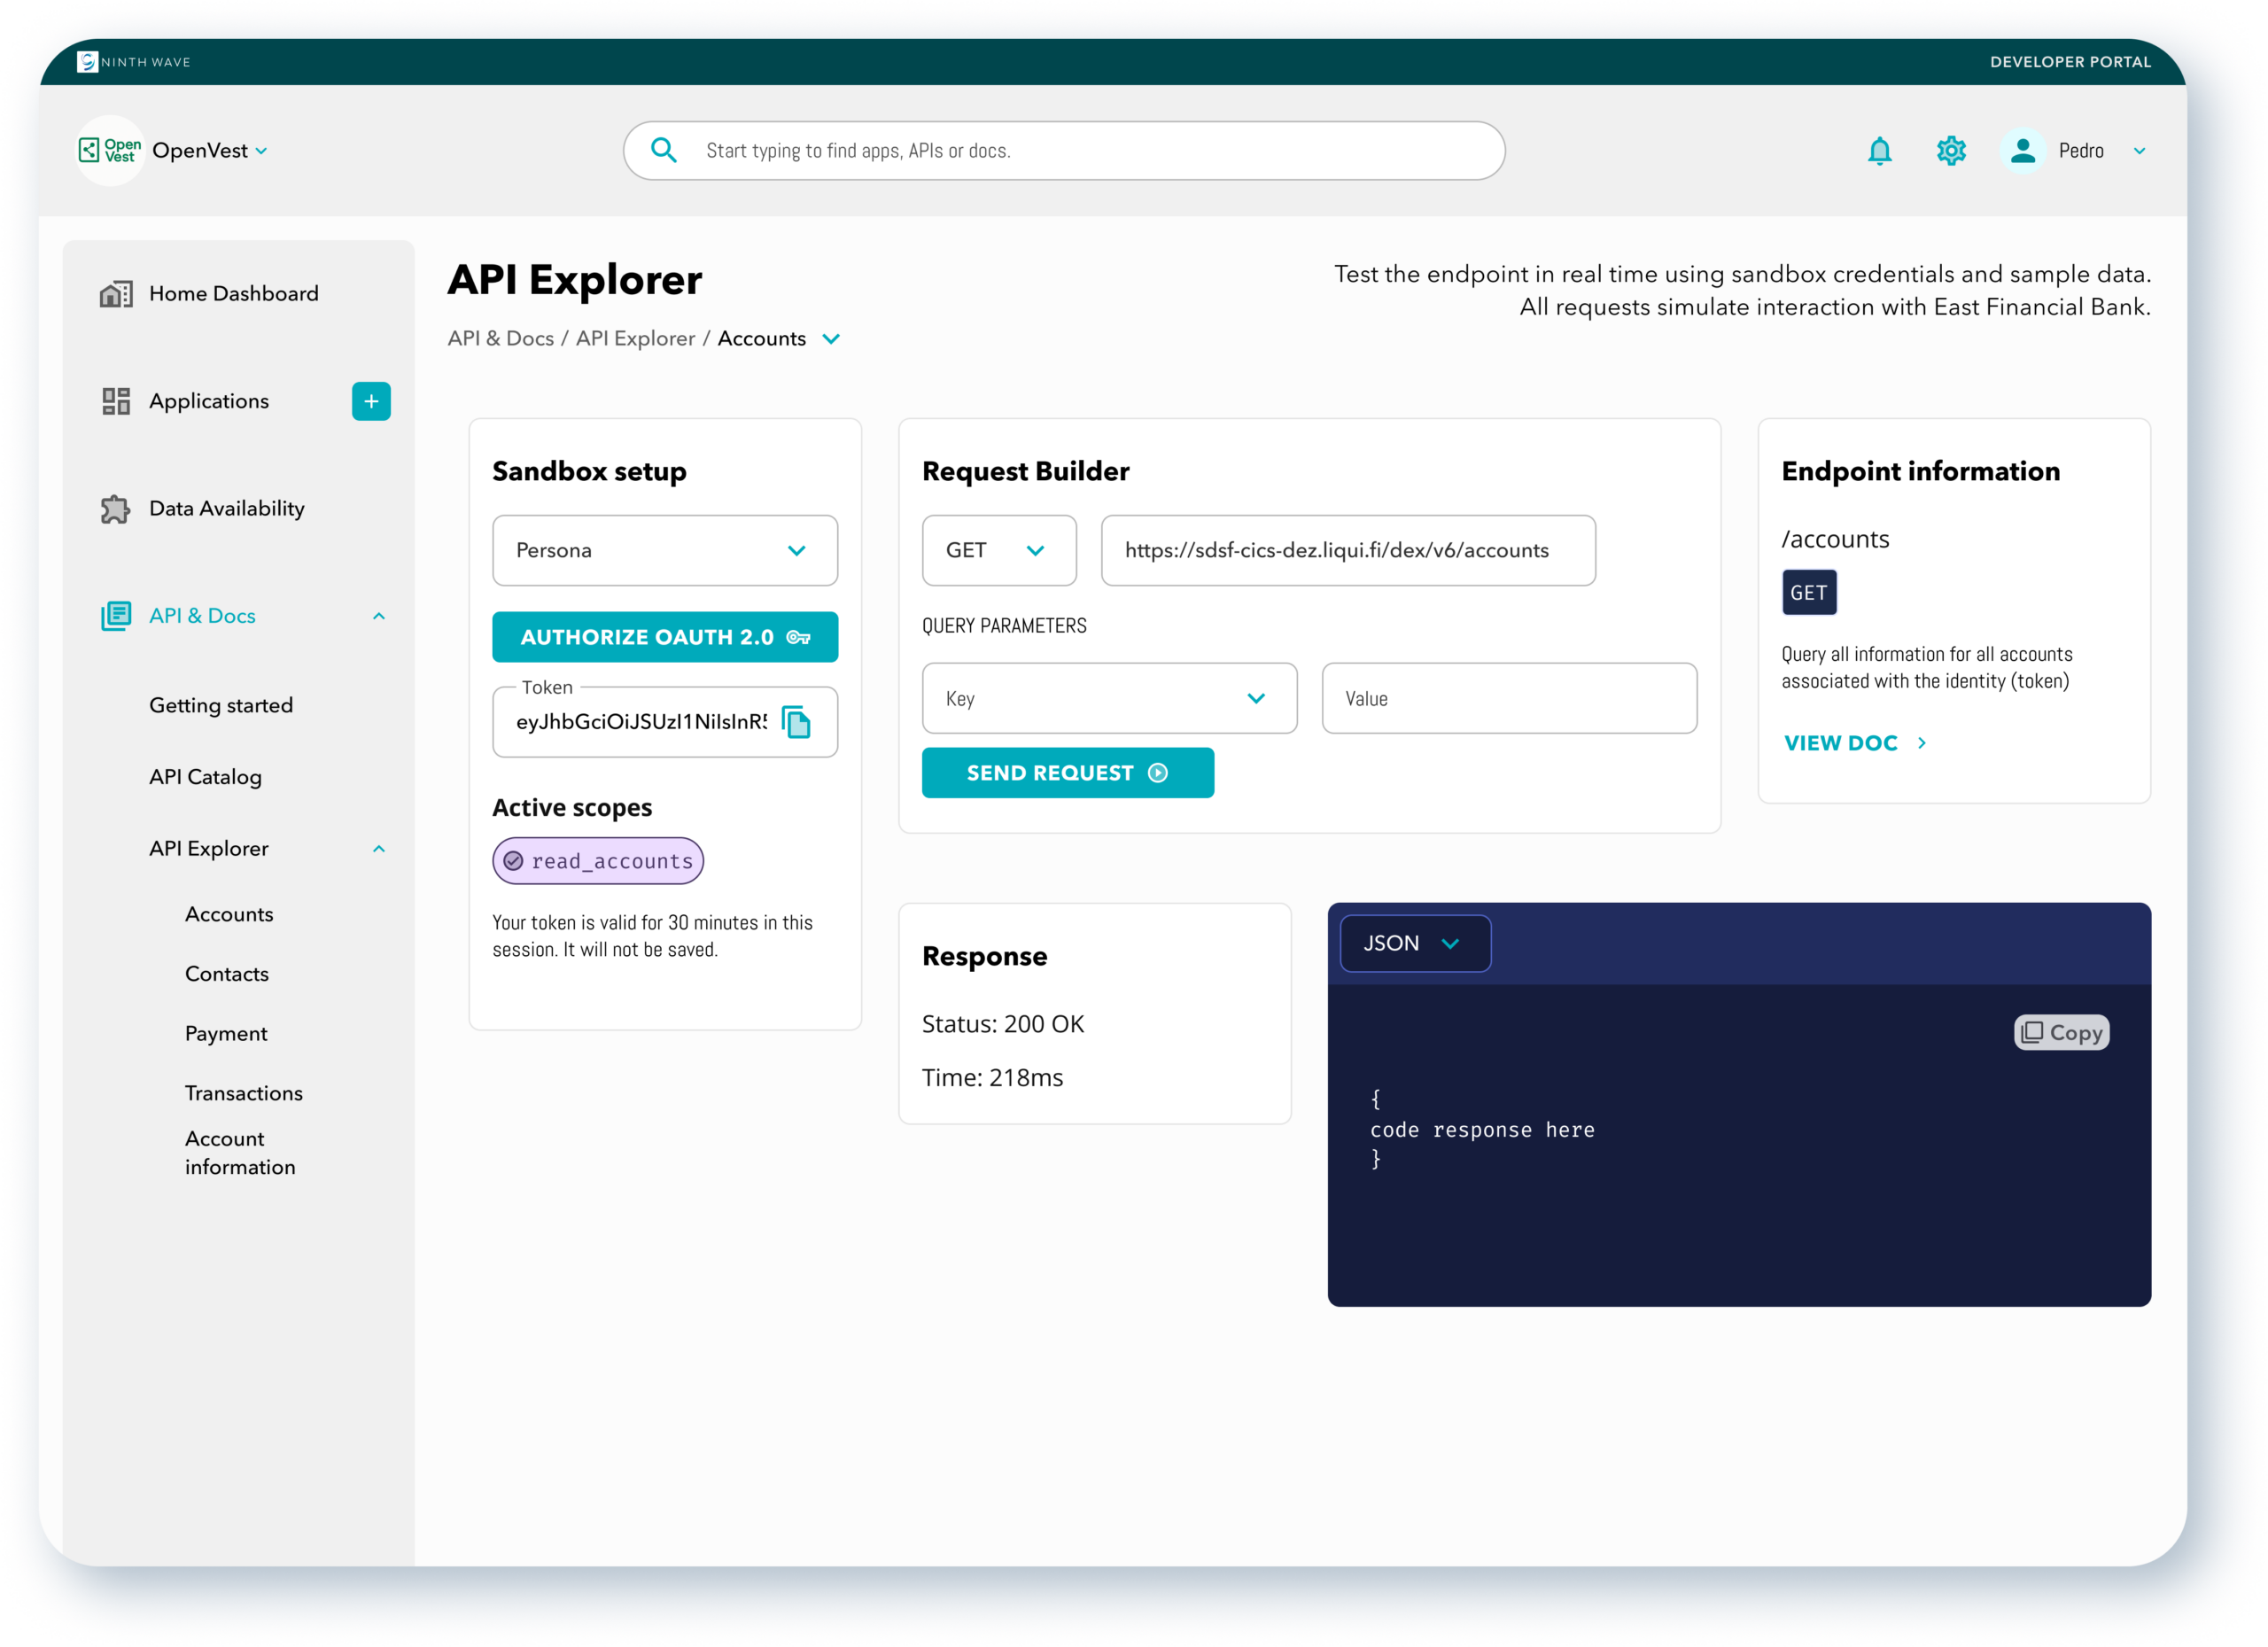Collapse the API Explorer submenu
The height and width of the screenshot is (1647, 2268).
click(x=379, y=849)
